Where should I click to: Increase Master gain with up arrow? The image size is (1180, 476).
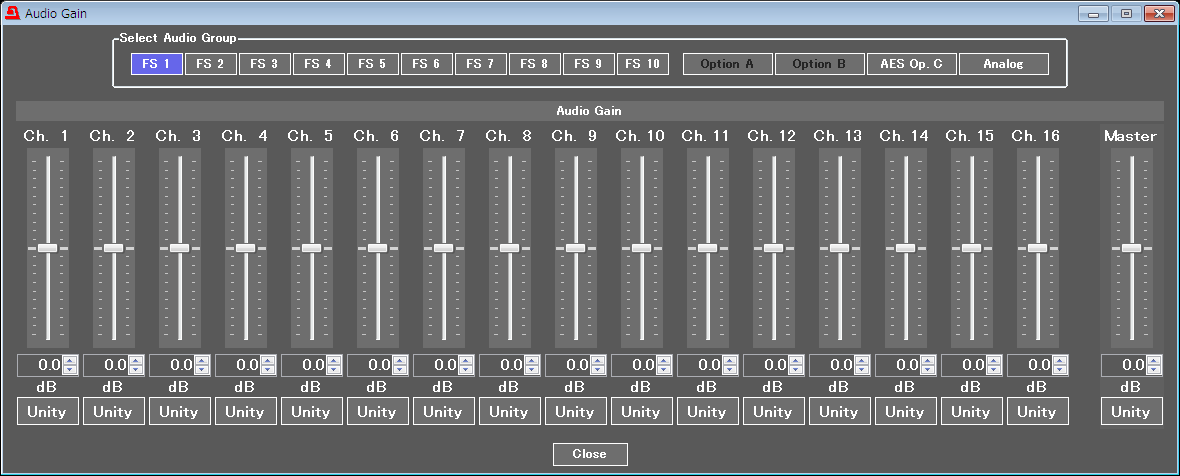pyautogui.click(x=1154, y=360)
